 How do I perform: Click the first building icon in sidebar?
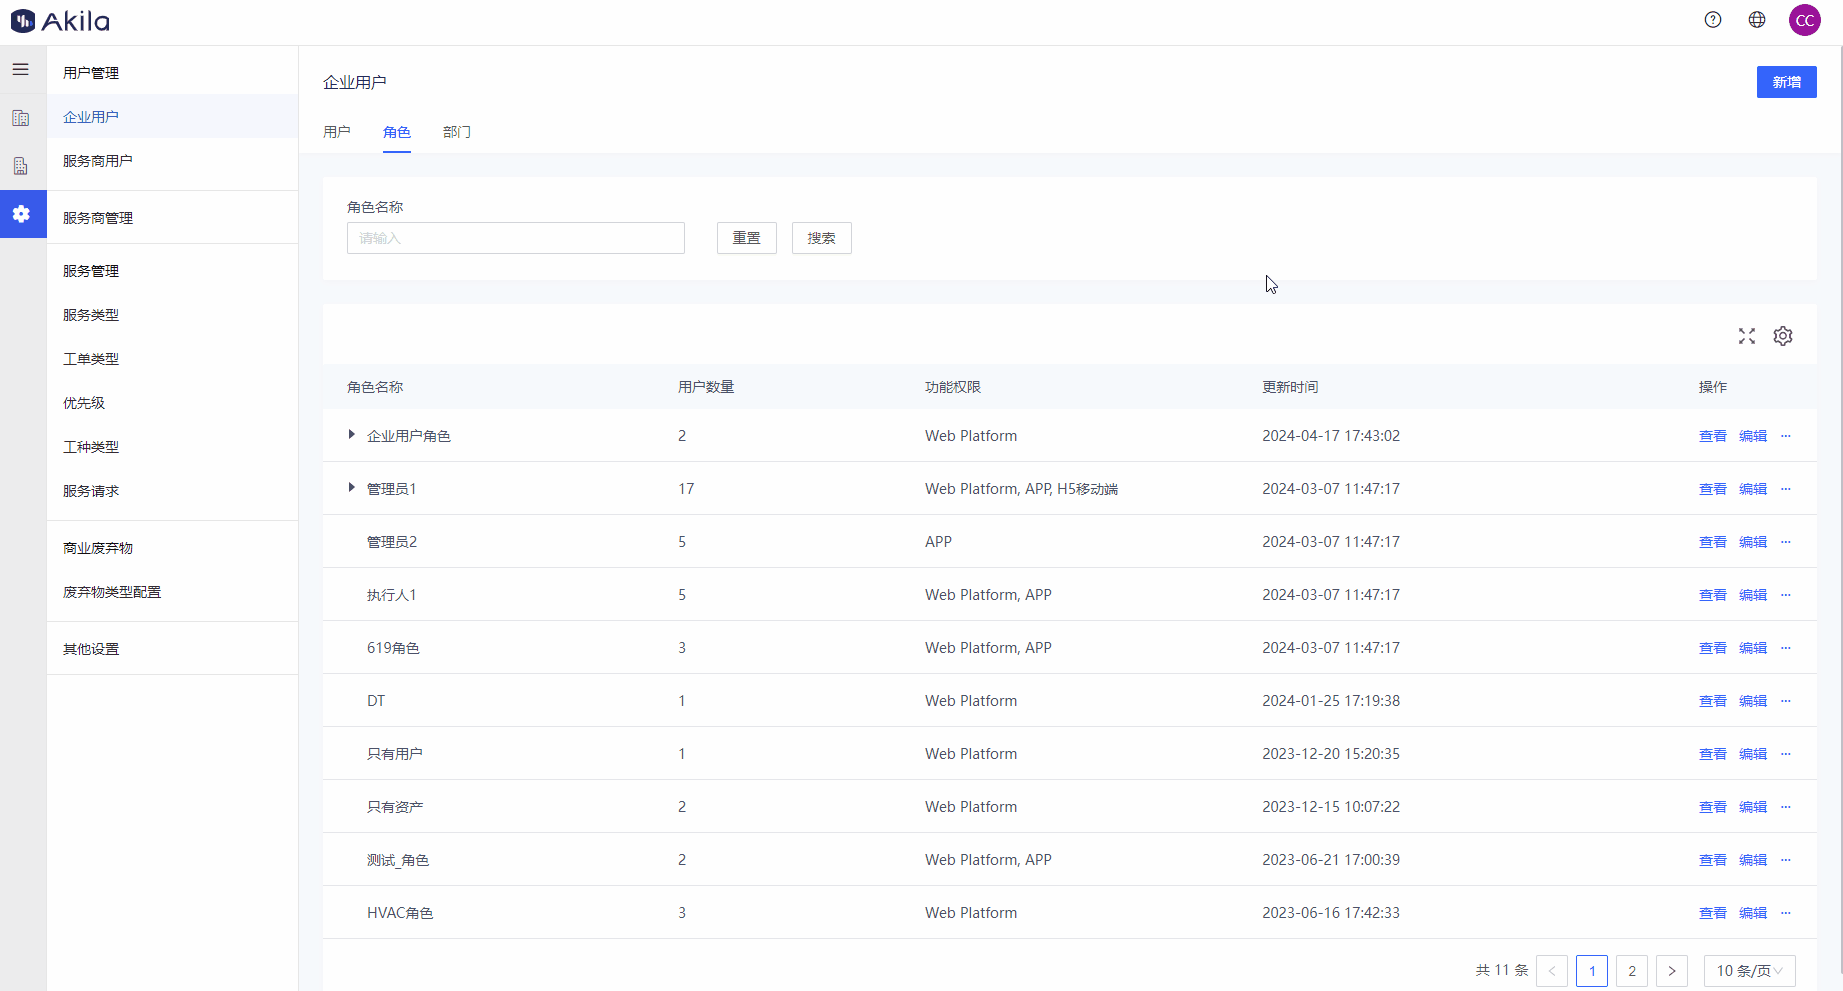click(x=20, y=118)
